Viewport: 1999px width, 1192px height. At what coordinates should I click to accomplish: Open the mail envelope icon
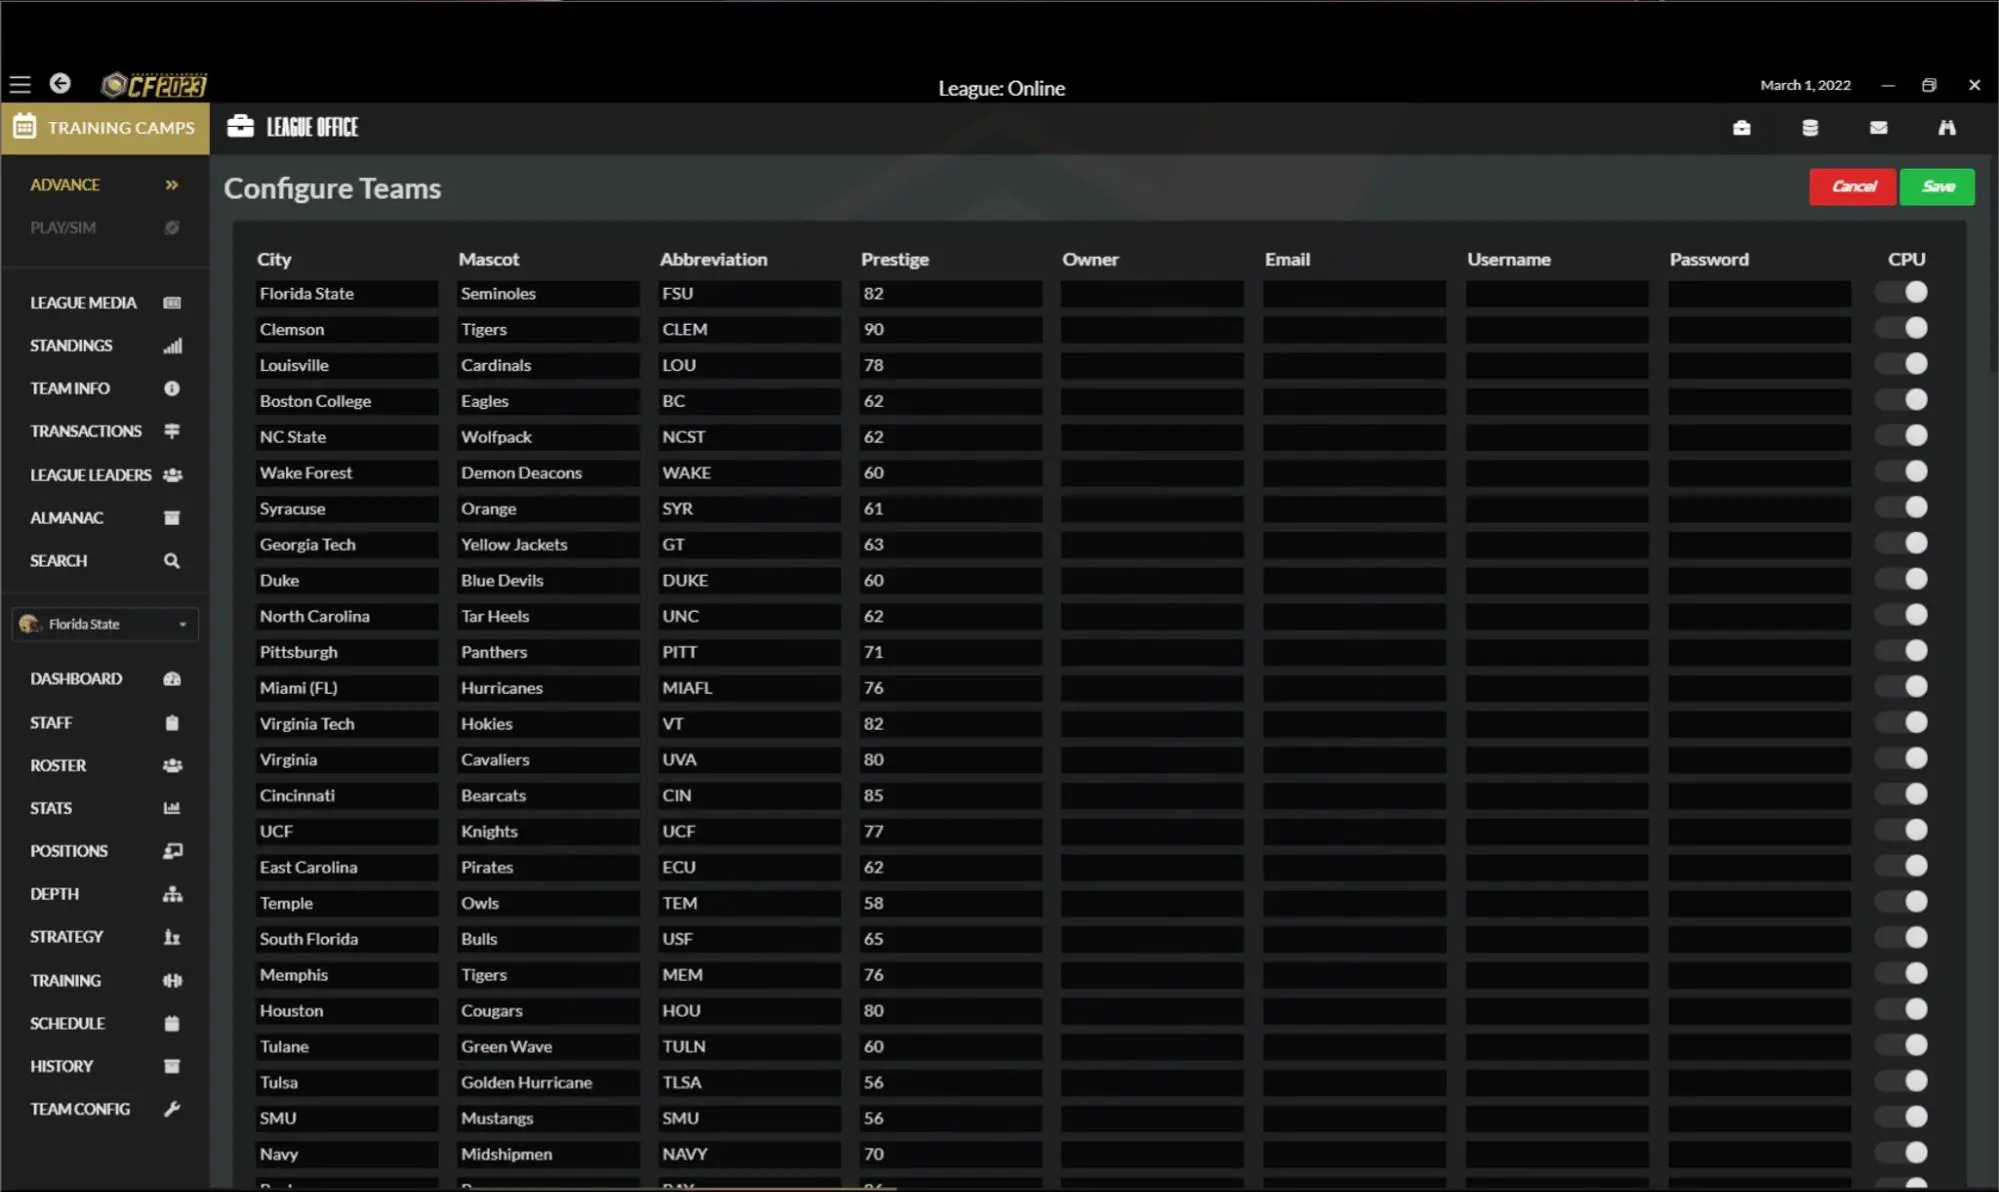pos(1879,128)
